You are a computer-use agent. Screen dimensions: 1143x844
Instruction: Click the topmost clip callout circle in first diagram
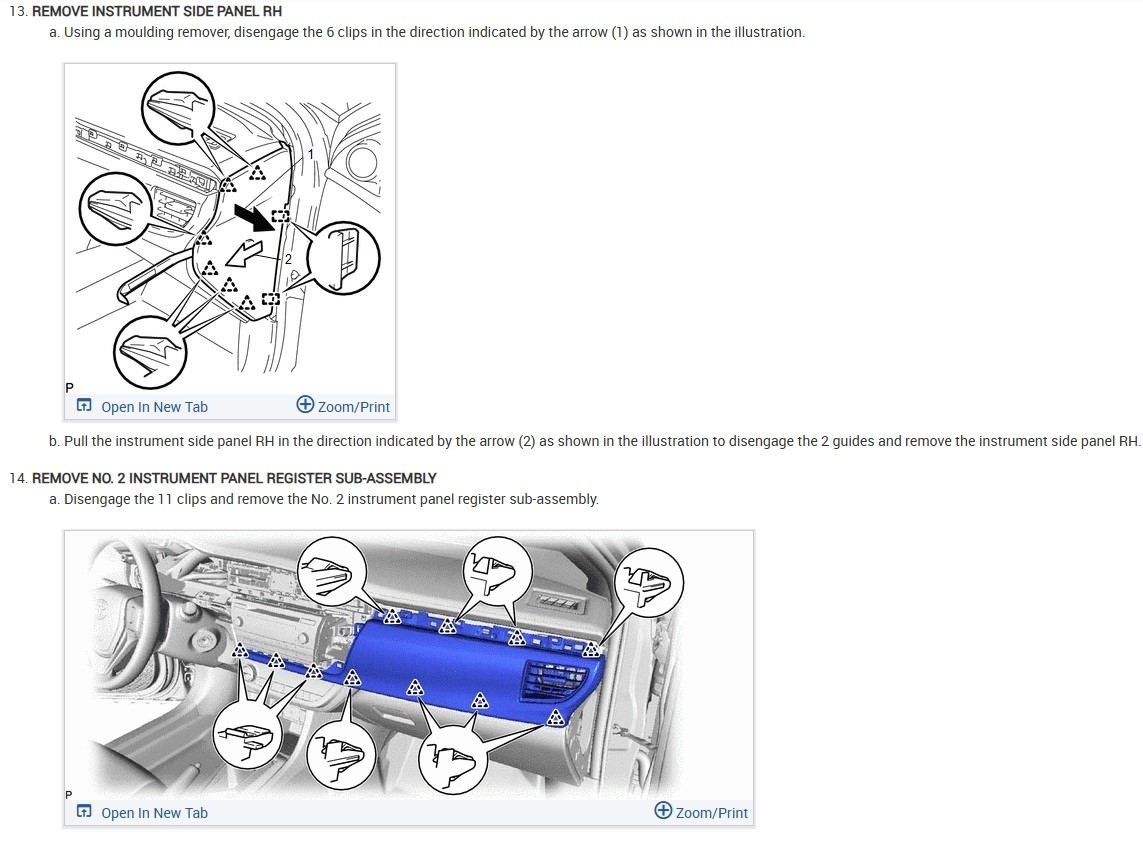click(x=177, y=108)
